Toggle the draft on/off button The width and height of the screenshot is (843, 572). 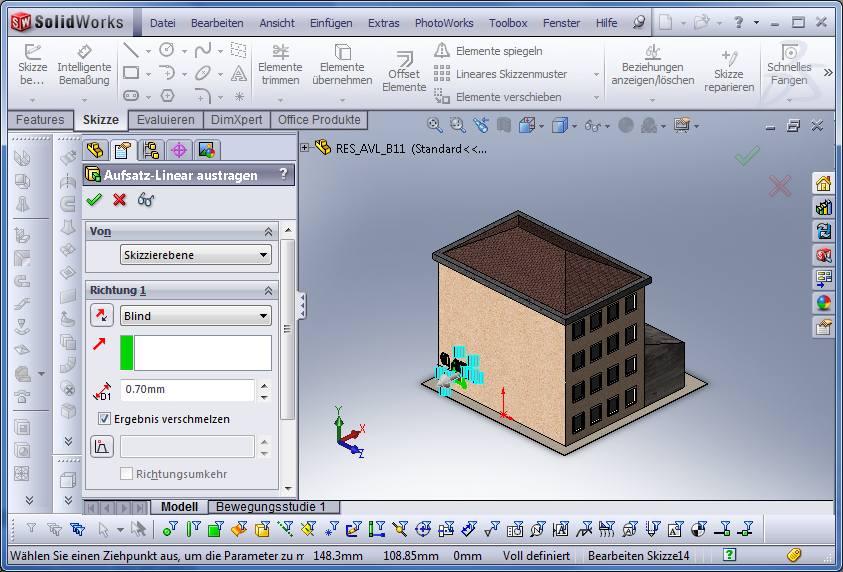point(102,446)
